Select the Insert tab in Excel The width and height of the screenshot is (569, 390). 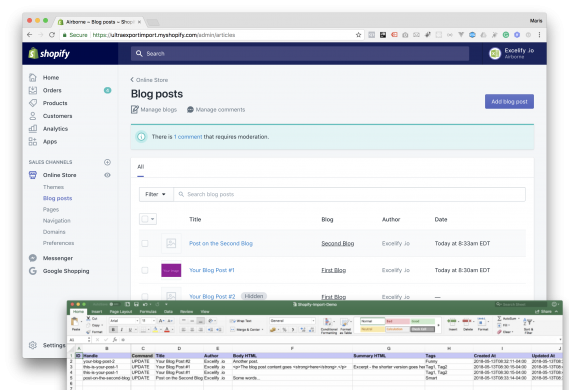point(97,312)
